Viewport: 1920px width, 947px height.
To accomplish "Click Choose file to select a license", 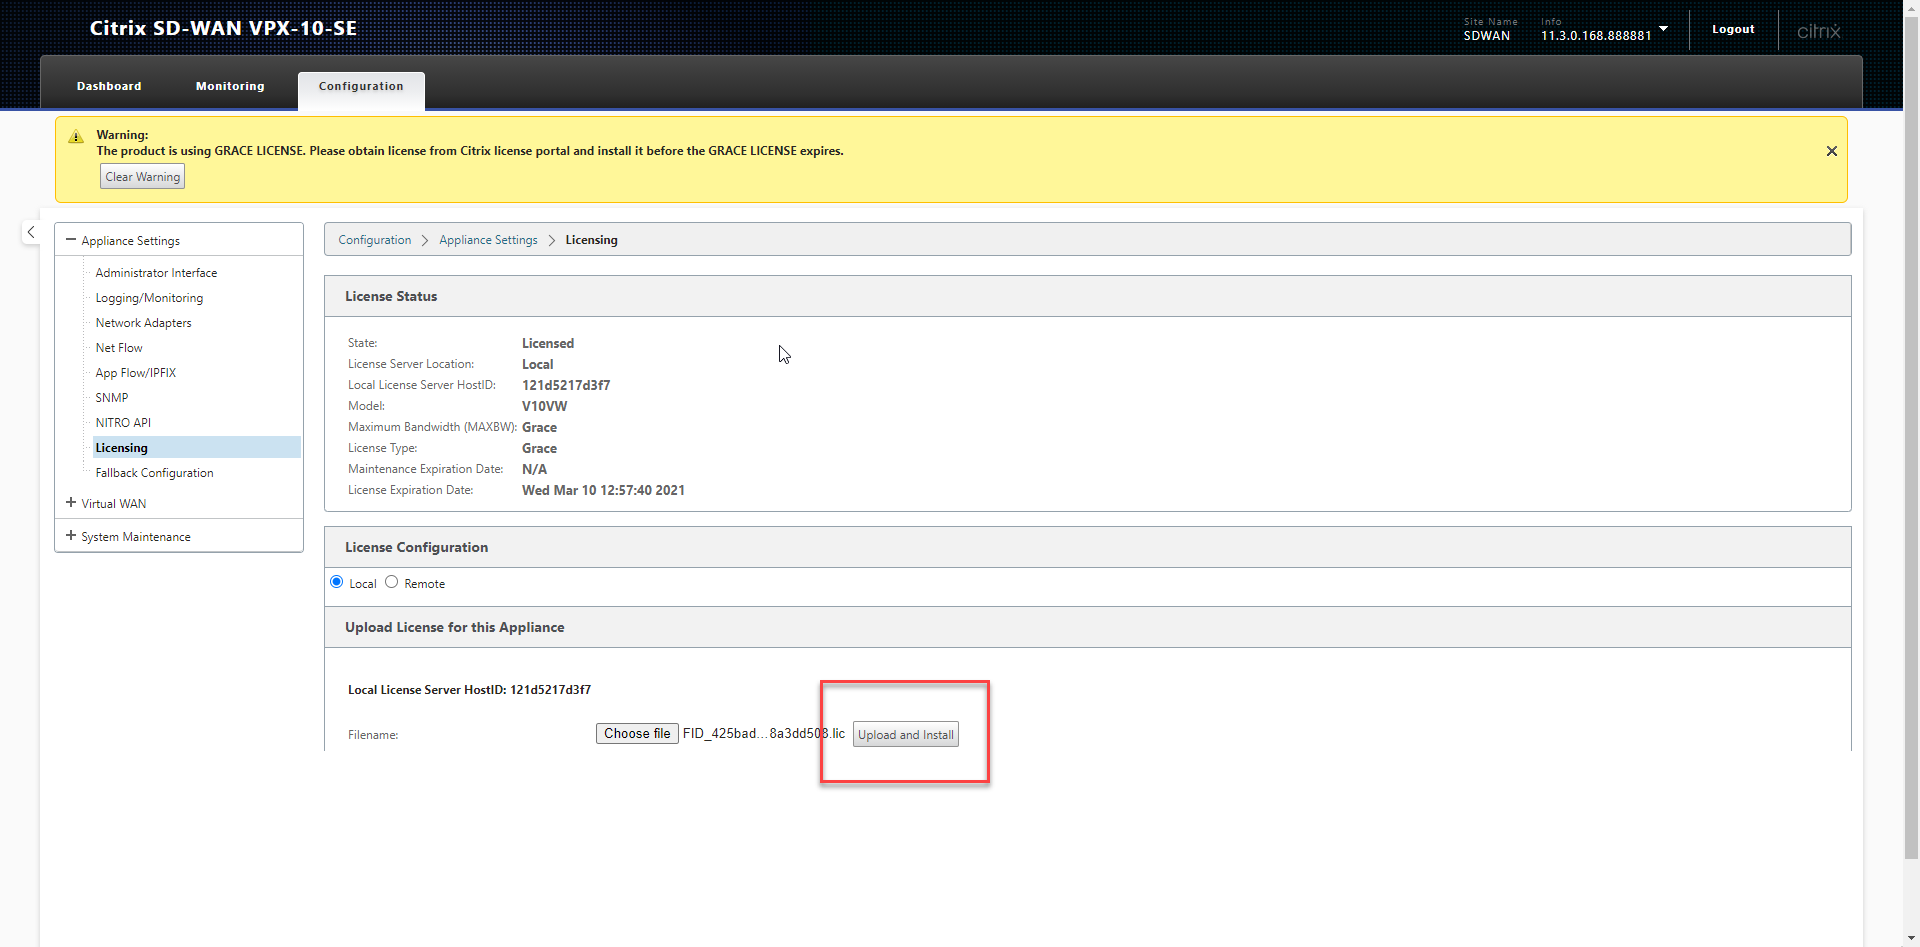I will click(x=637, y=734).
